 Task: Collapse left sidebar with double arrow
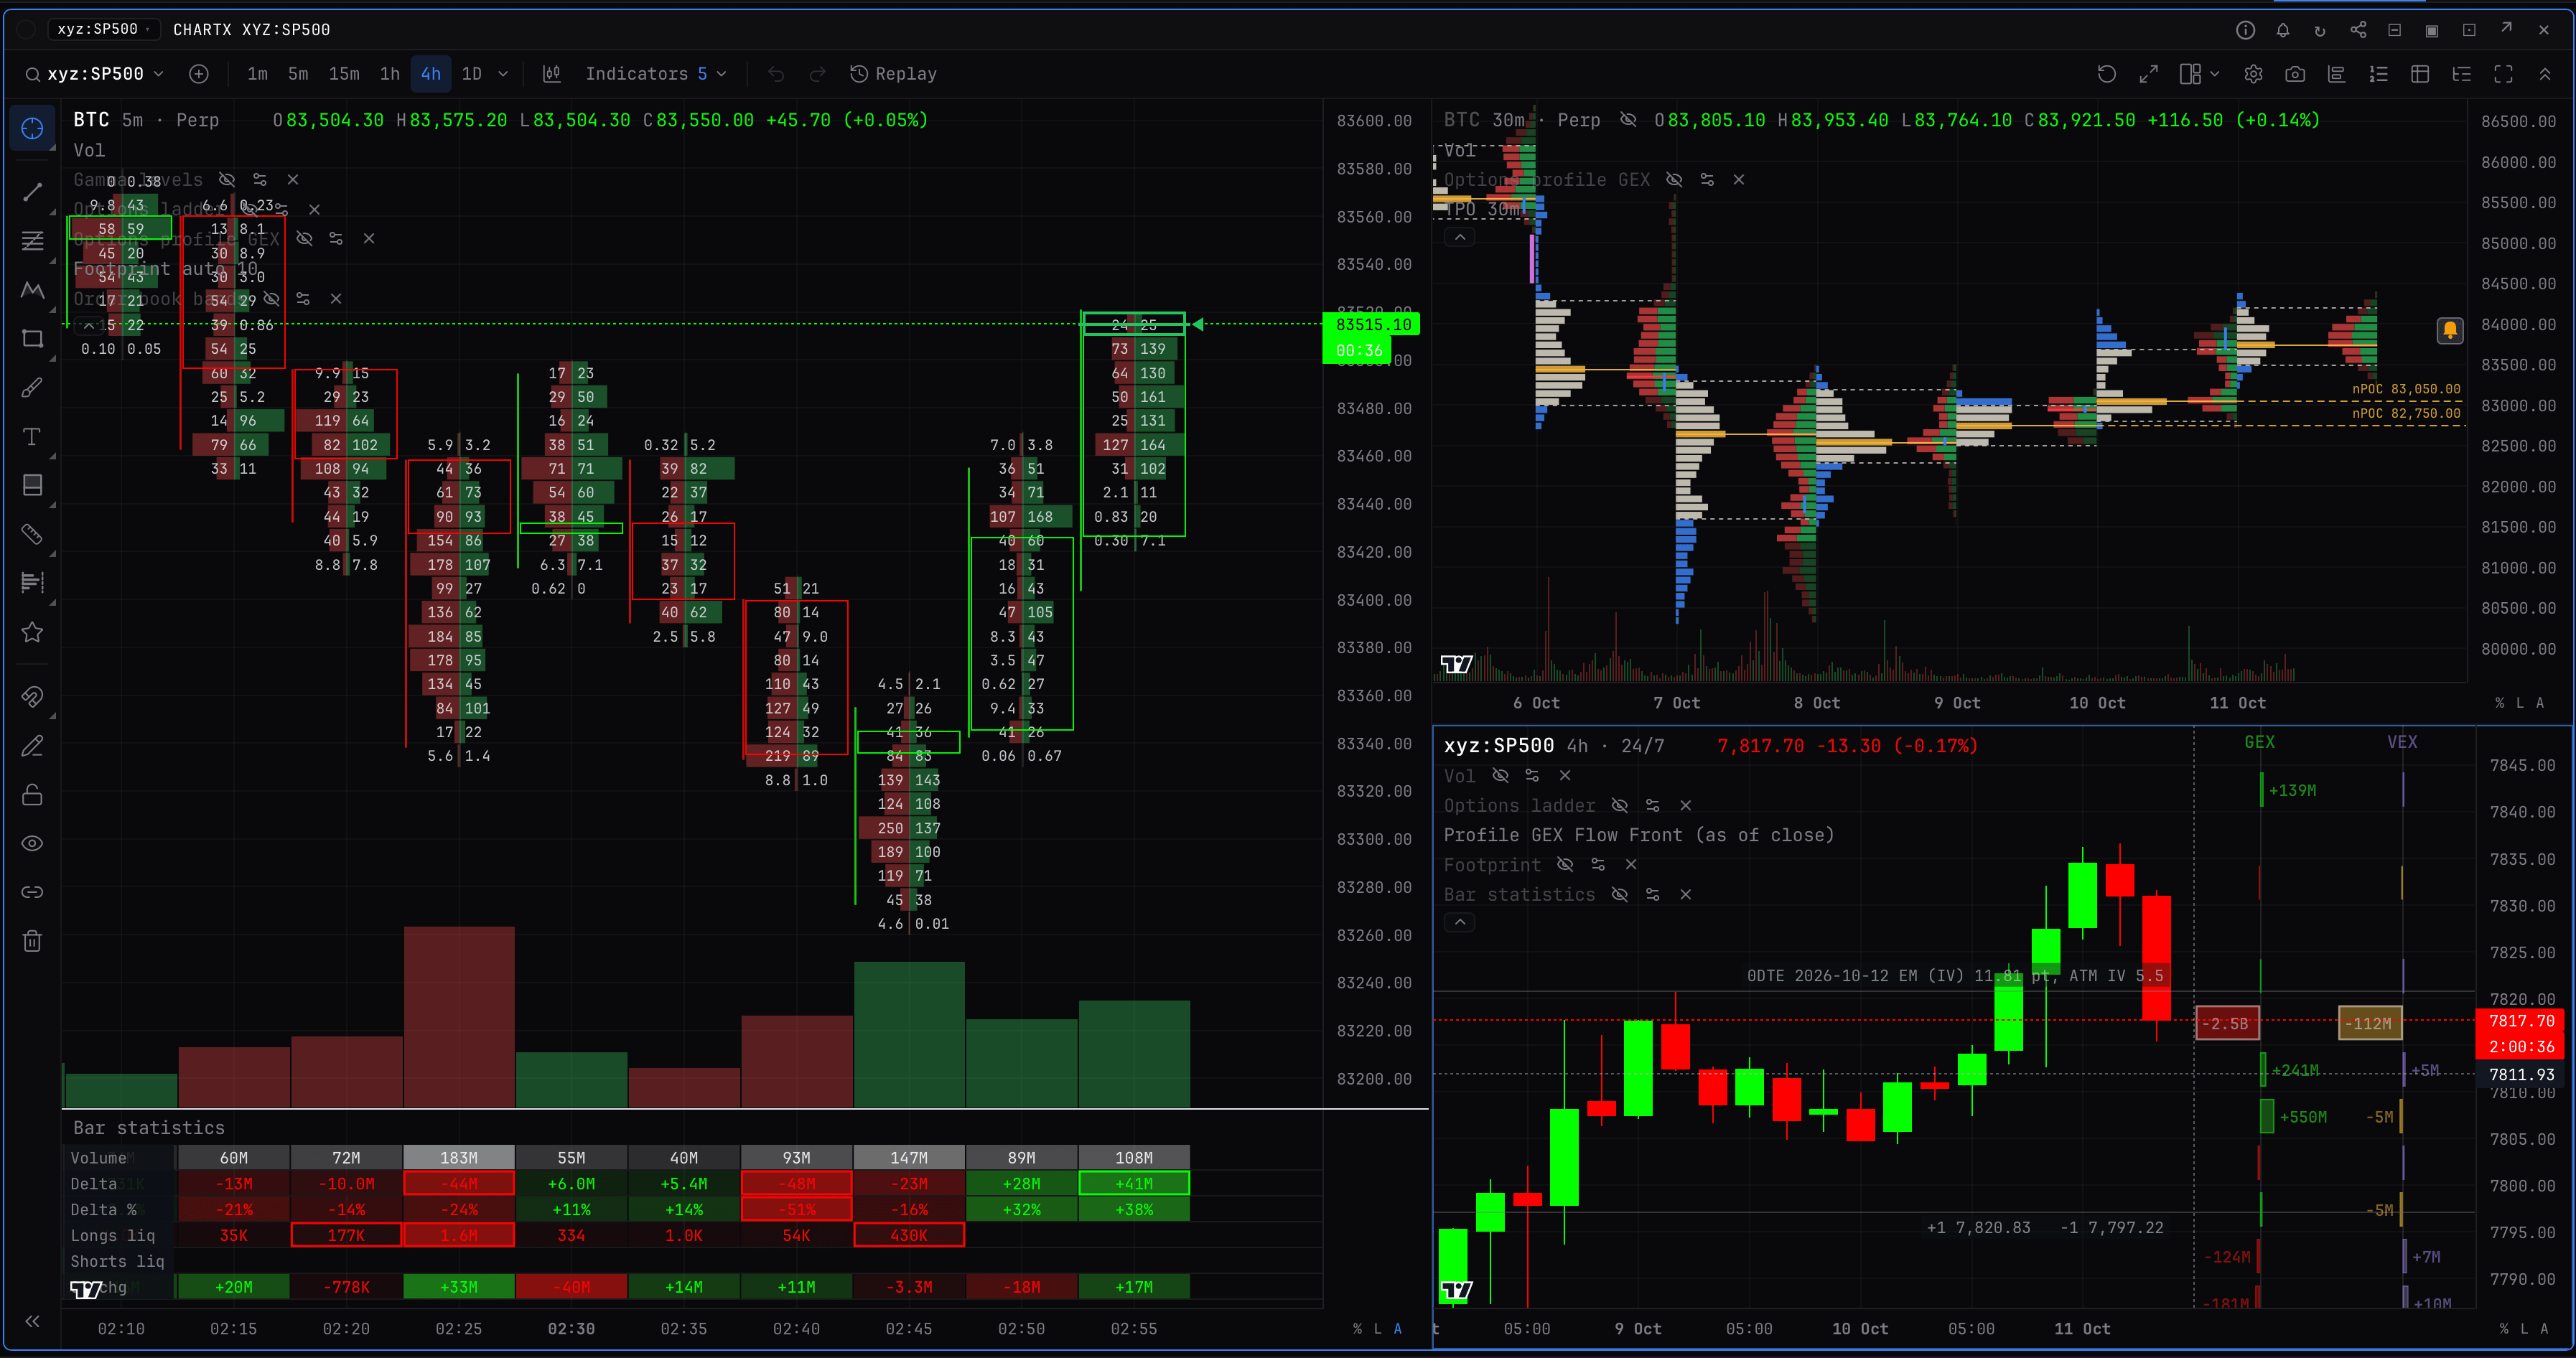coord(32,1321)
